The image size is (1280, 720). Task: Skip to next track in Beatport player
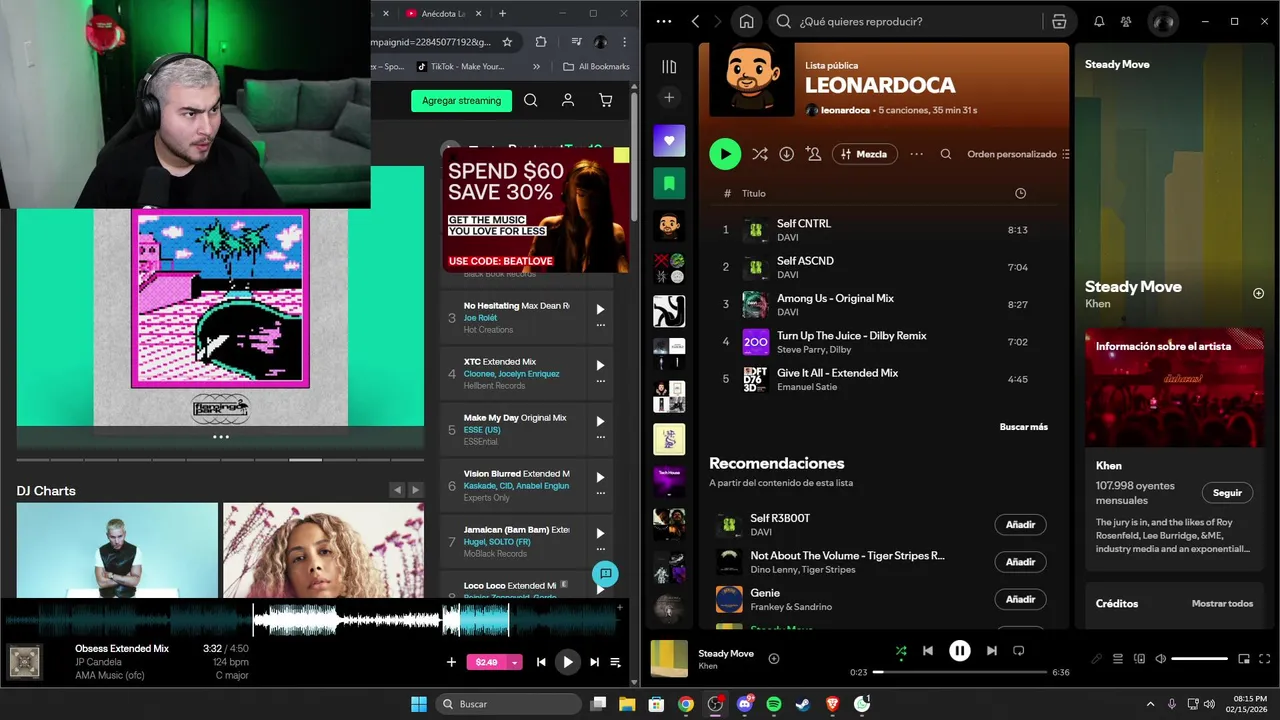click(x=594, y=662)
